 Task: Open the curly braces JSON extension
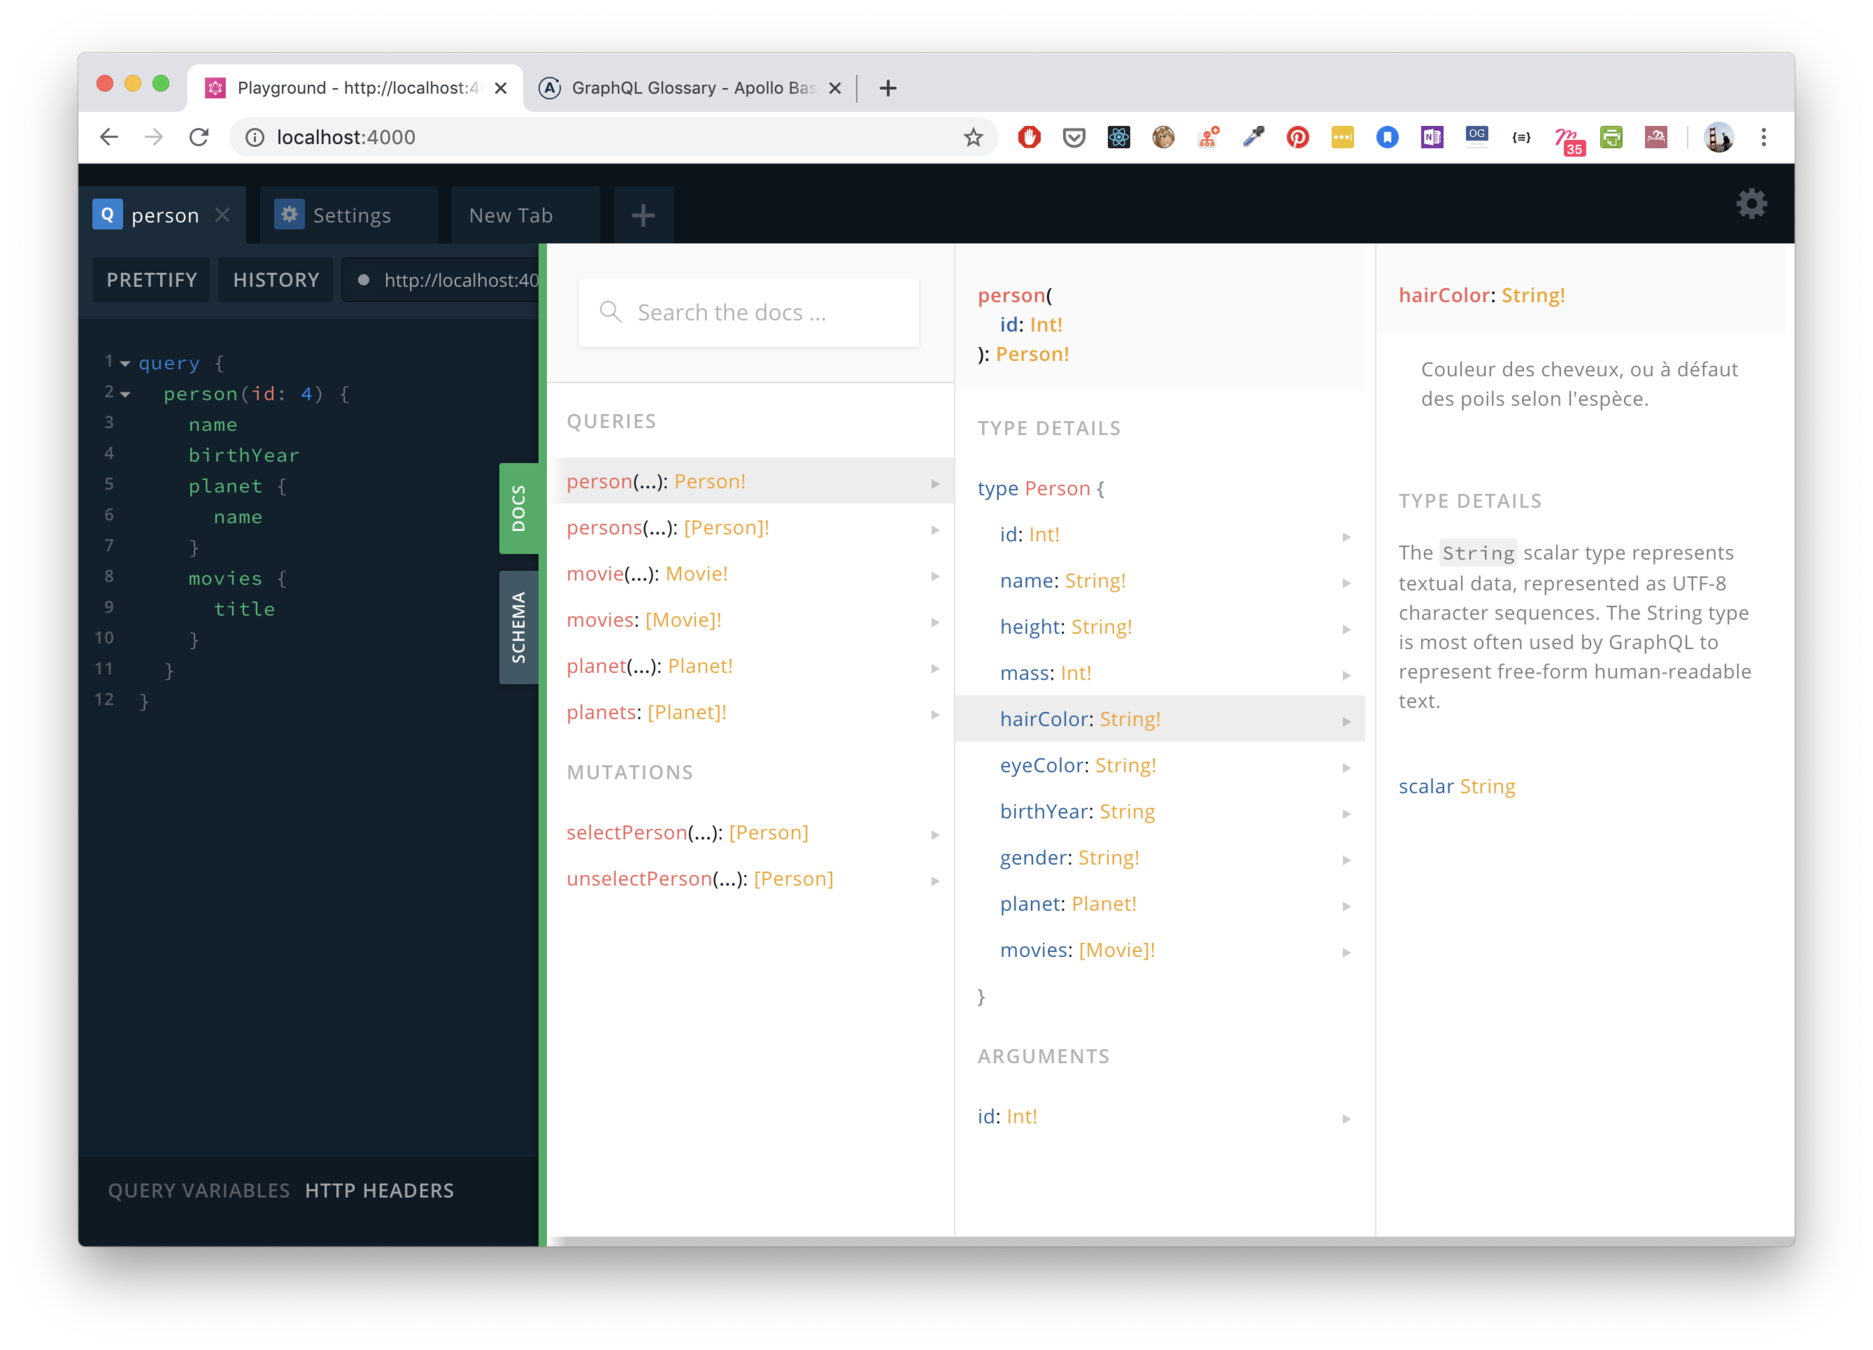(x=1521, y=137)
